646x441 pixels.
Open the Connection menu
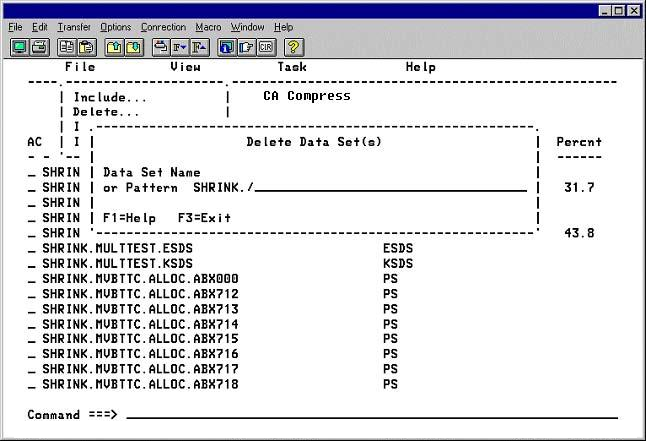tap(163, 27)
